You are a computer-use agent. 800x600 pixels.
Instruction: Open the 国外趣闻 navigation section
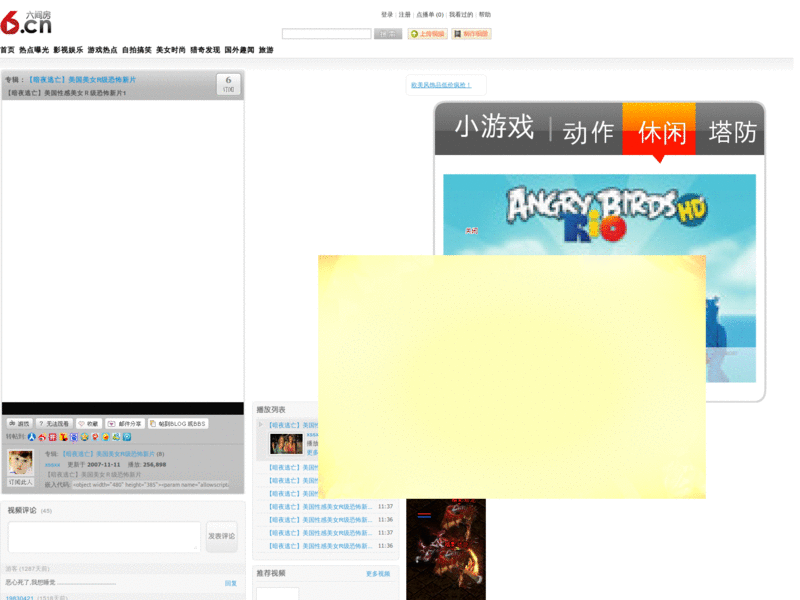coord(239,50)
